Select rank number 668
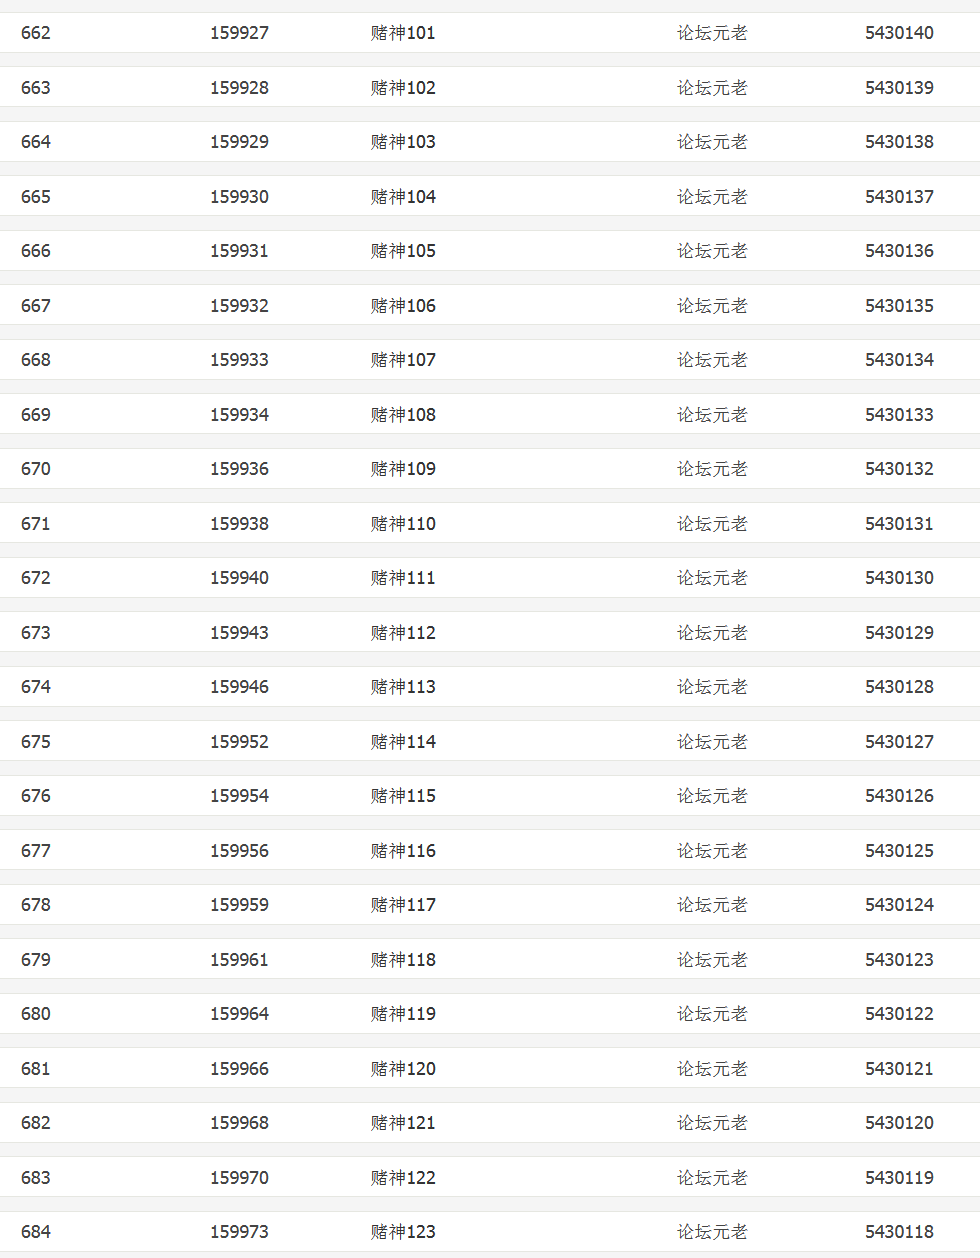This screenshot has height=1258, width=980. [36, 360]
